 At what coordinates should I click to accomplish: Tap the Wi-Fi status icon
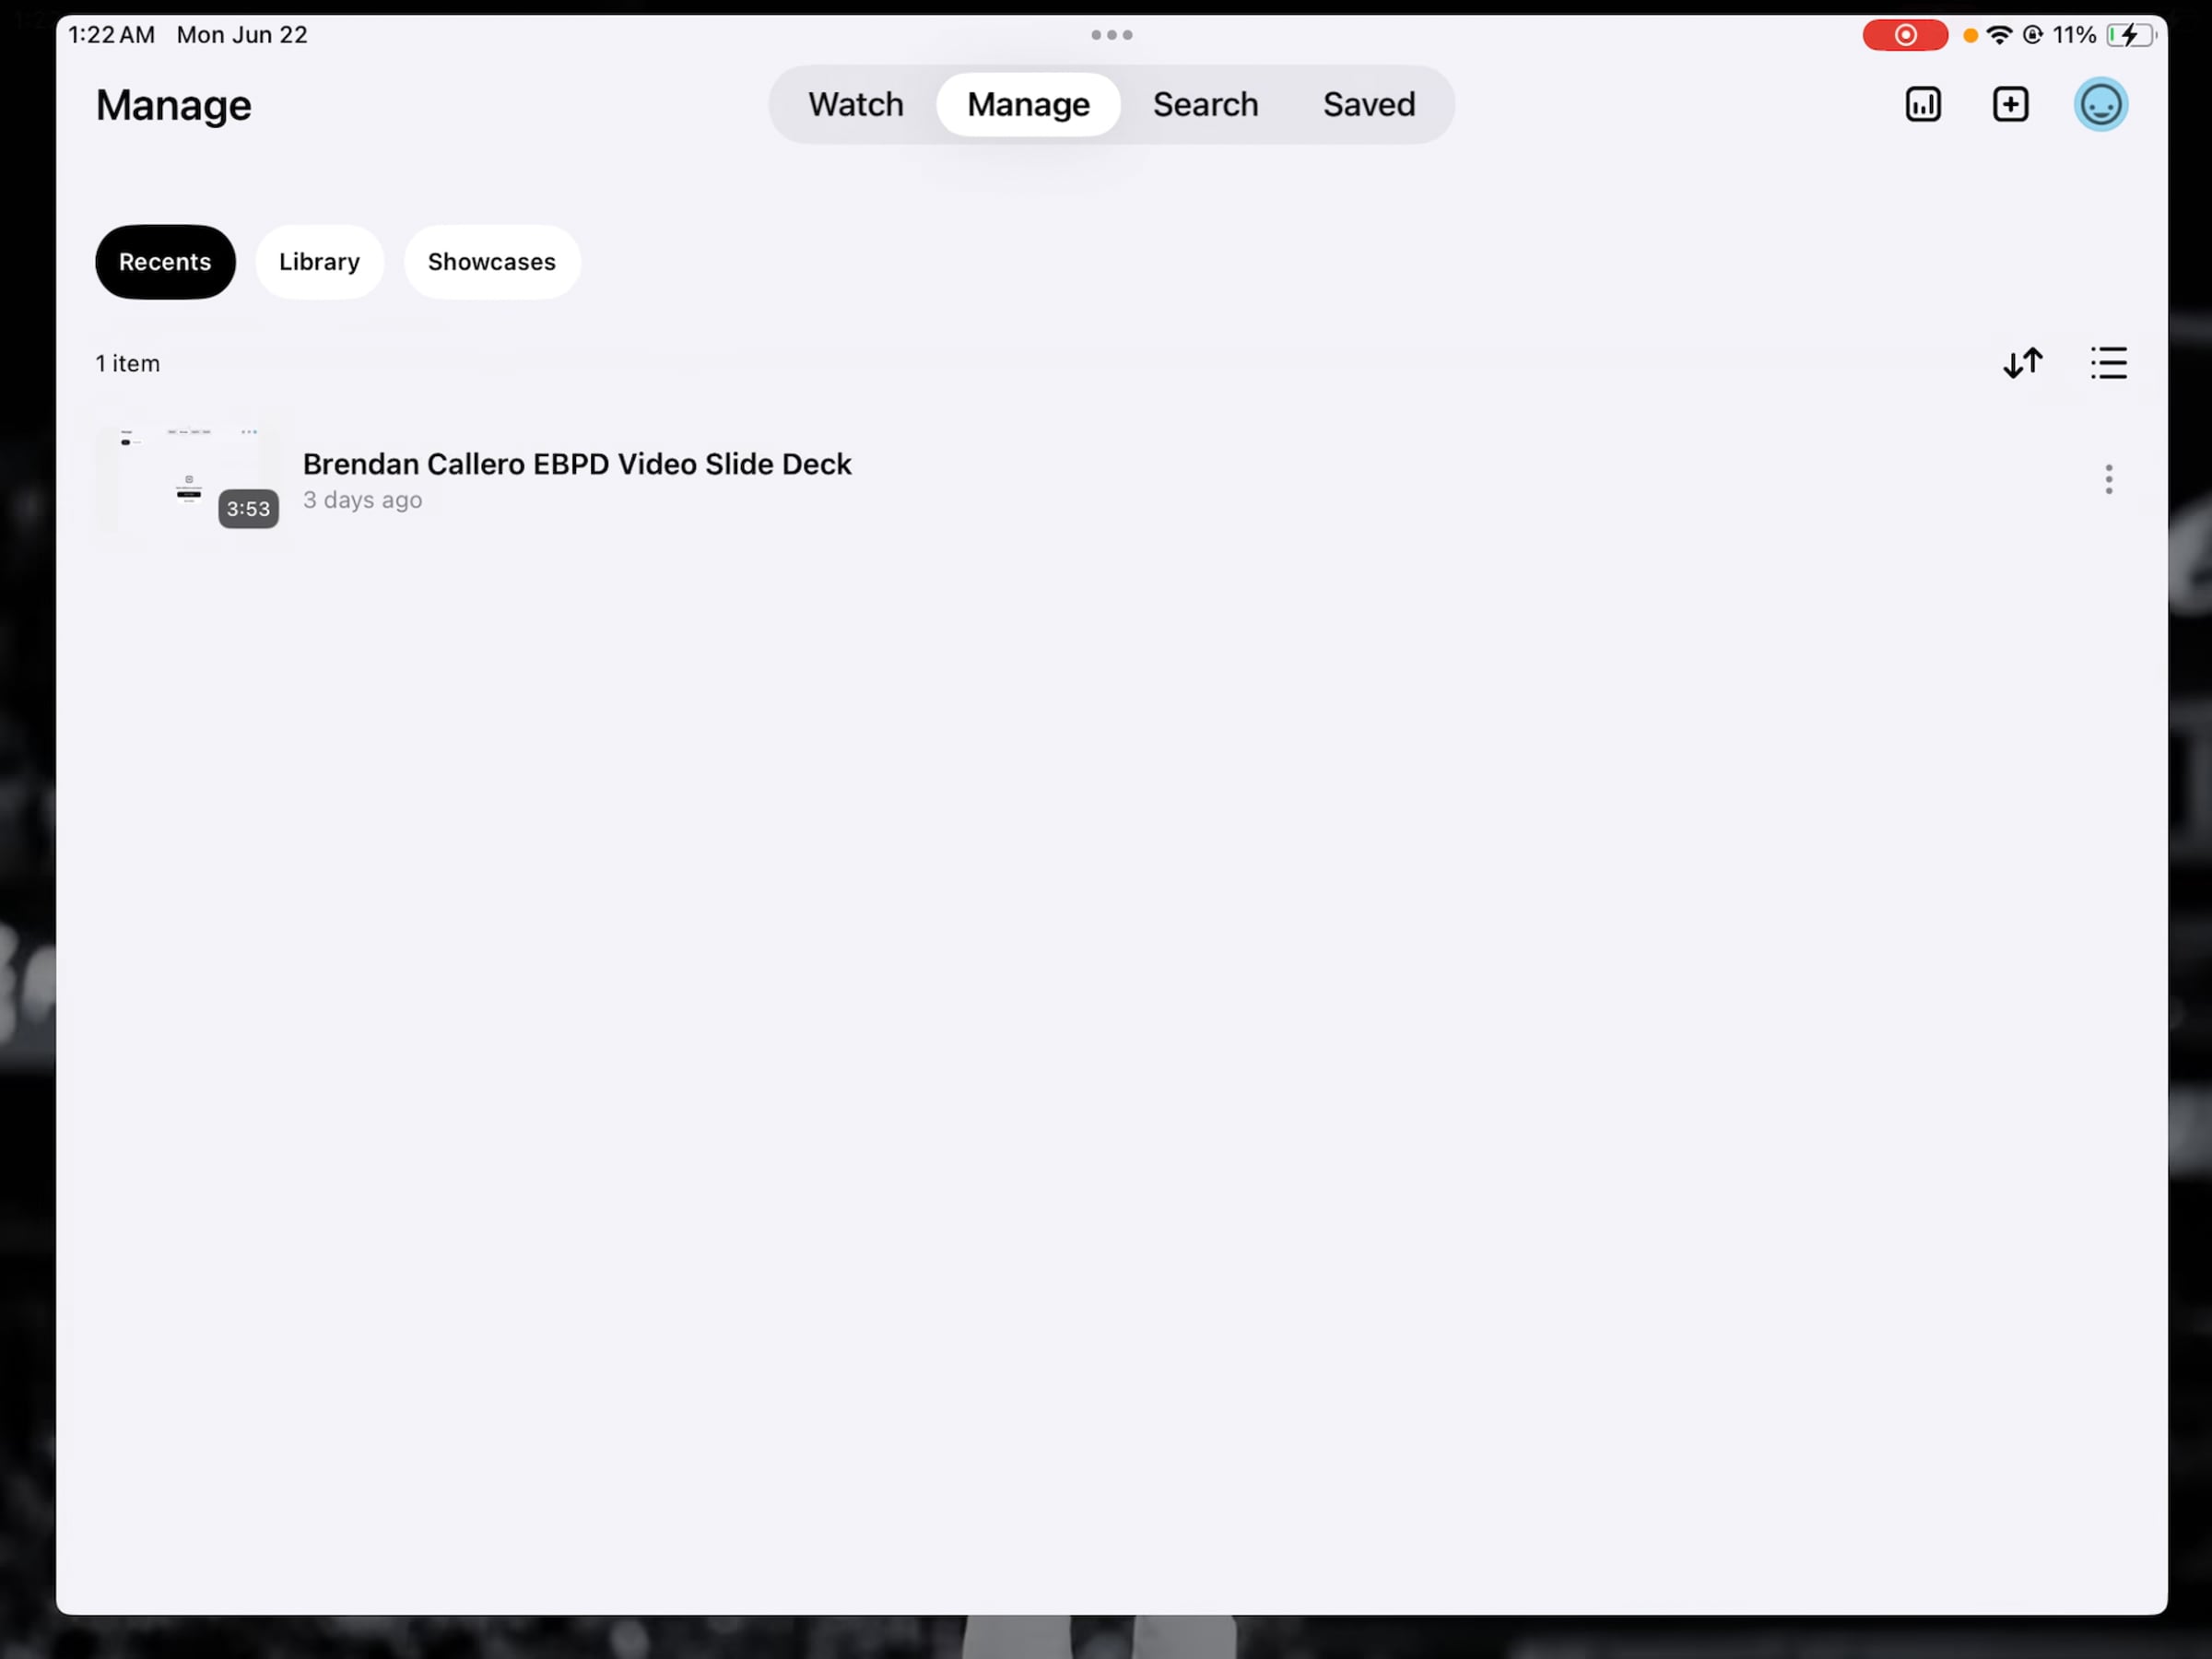[1999, 35]
